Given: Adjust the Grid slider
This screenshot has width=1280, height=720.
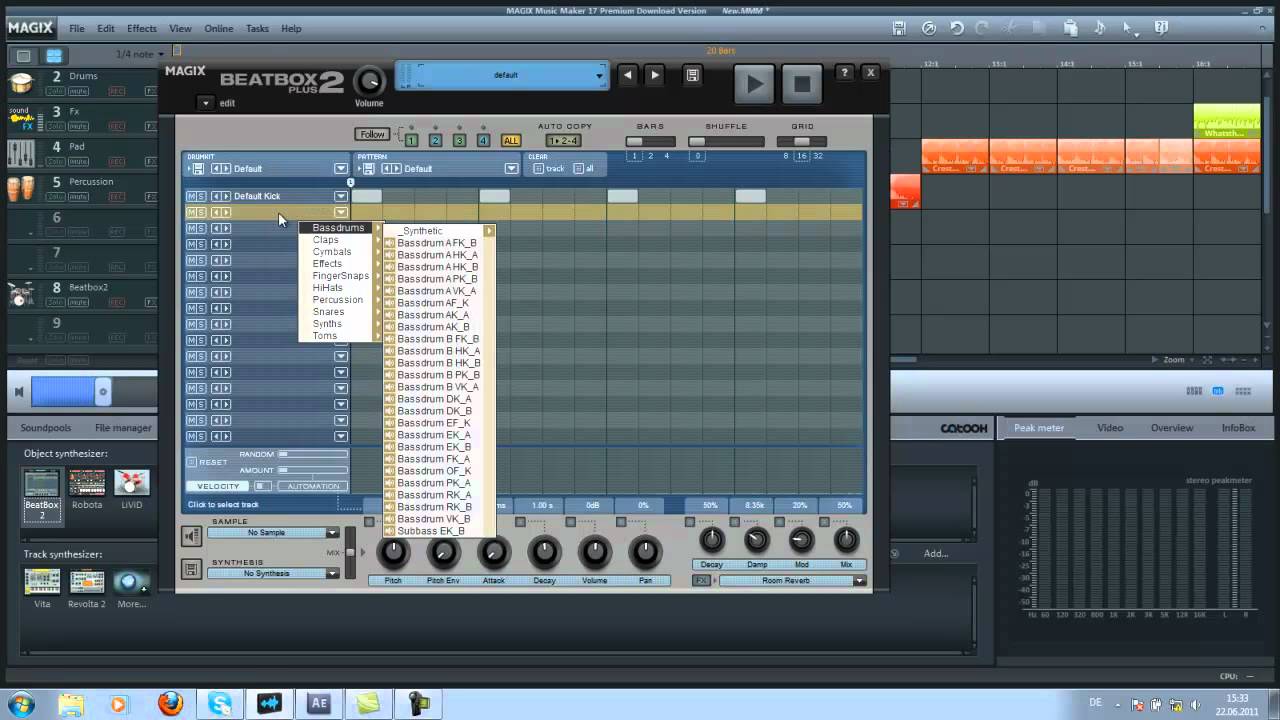Looking at the screenshot, I should 802,142.
